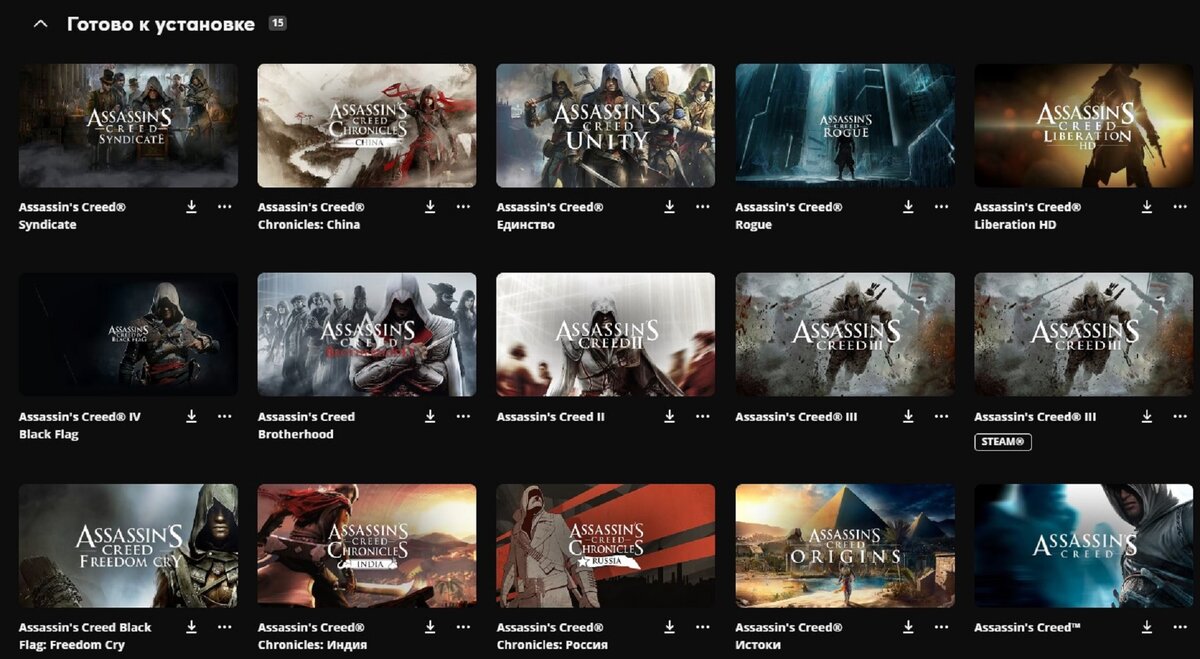Open more options for Assassin's Creed Syndicate
This screenshot has width=1200, height=659.
tap(224, 206)
